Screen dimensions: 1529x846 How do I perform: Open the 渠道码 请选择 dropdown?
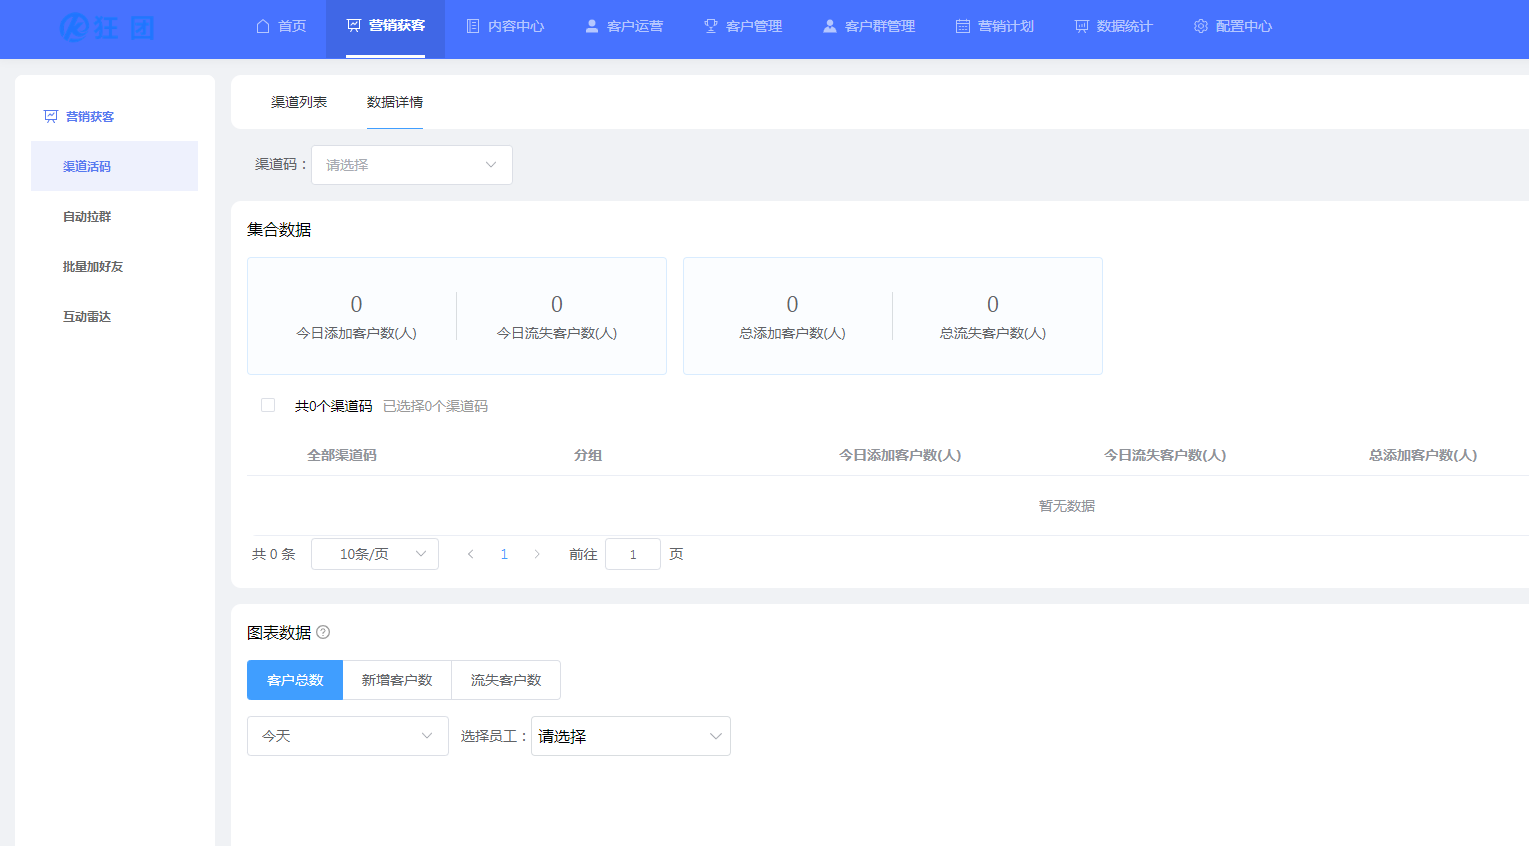tap(412, 165)
